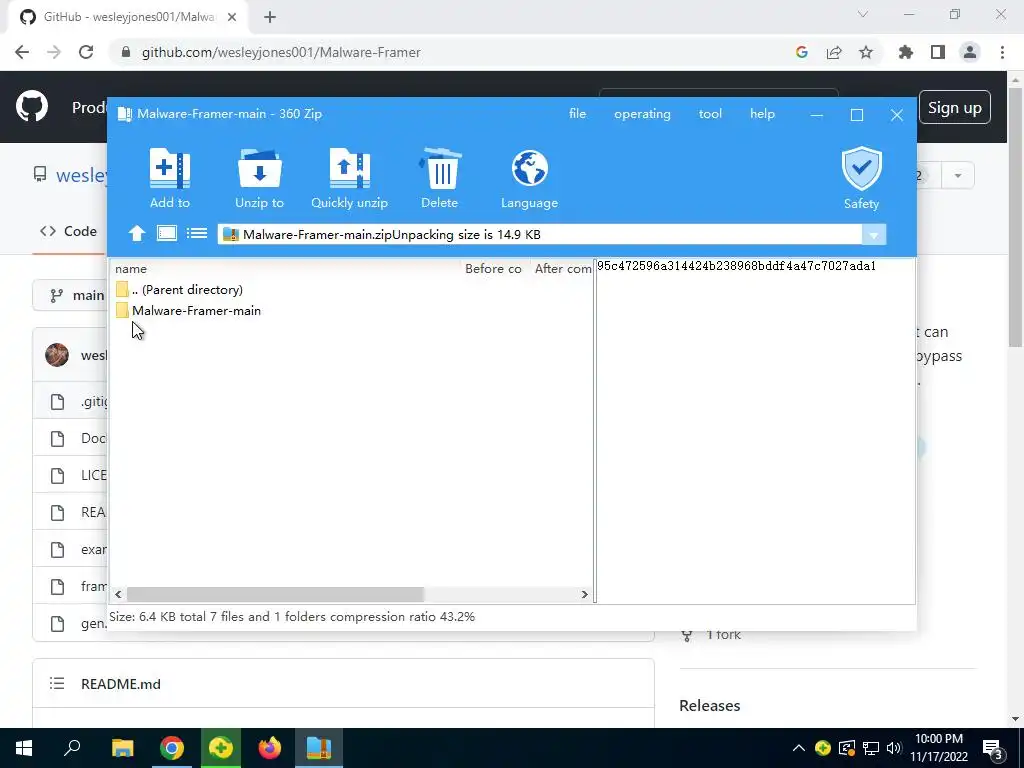Open the Code tab on GitHub

tap(69, 231)
